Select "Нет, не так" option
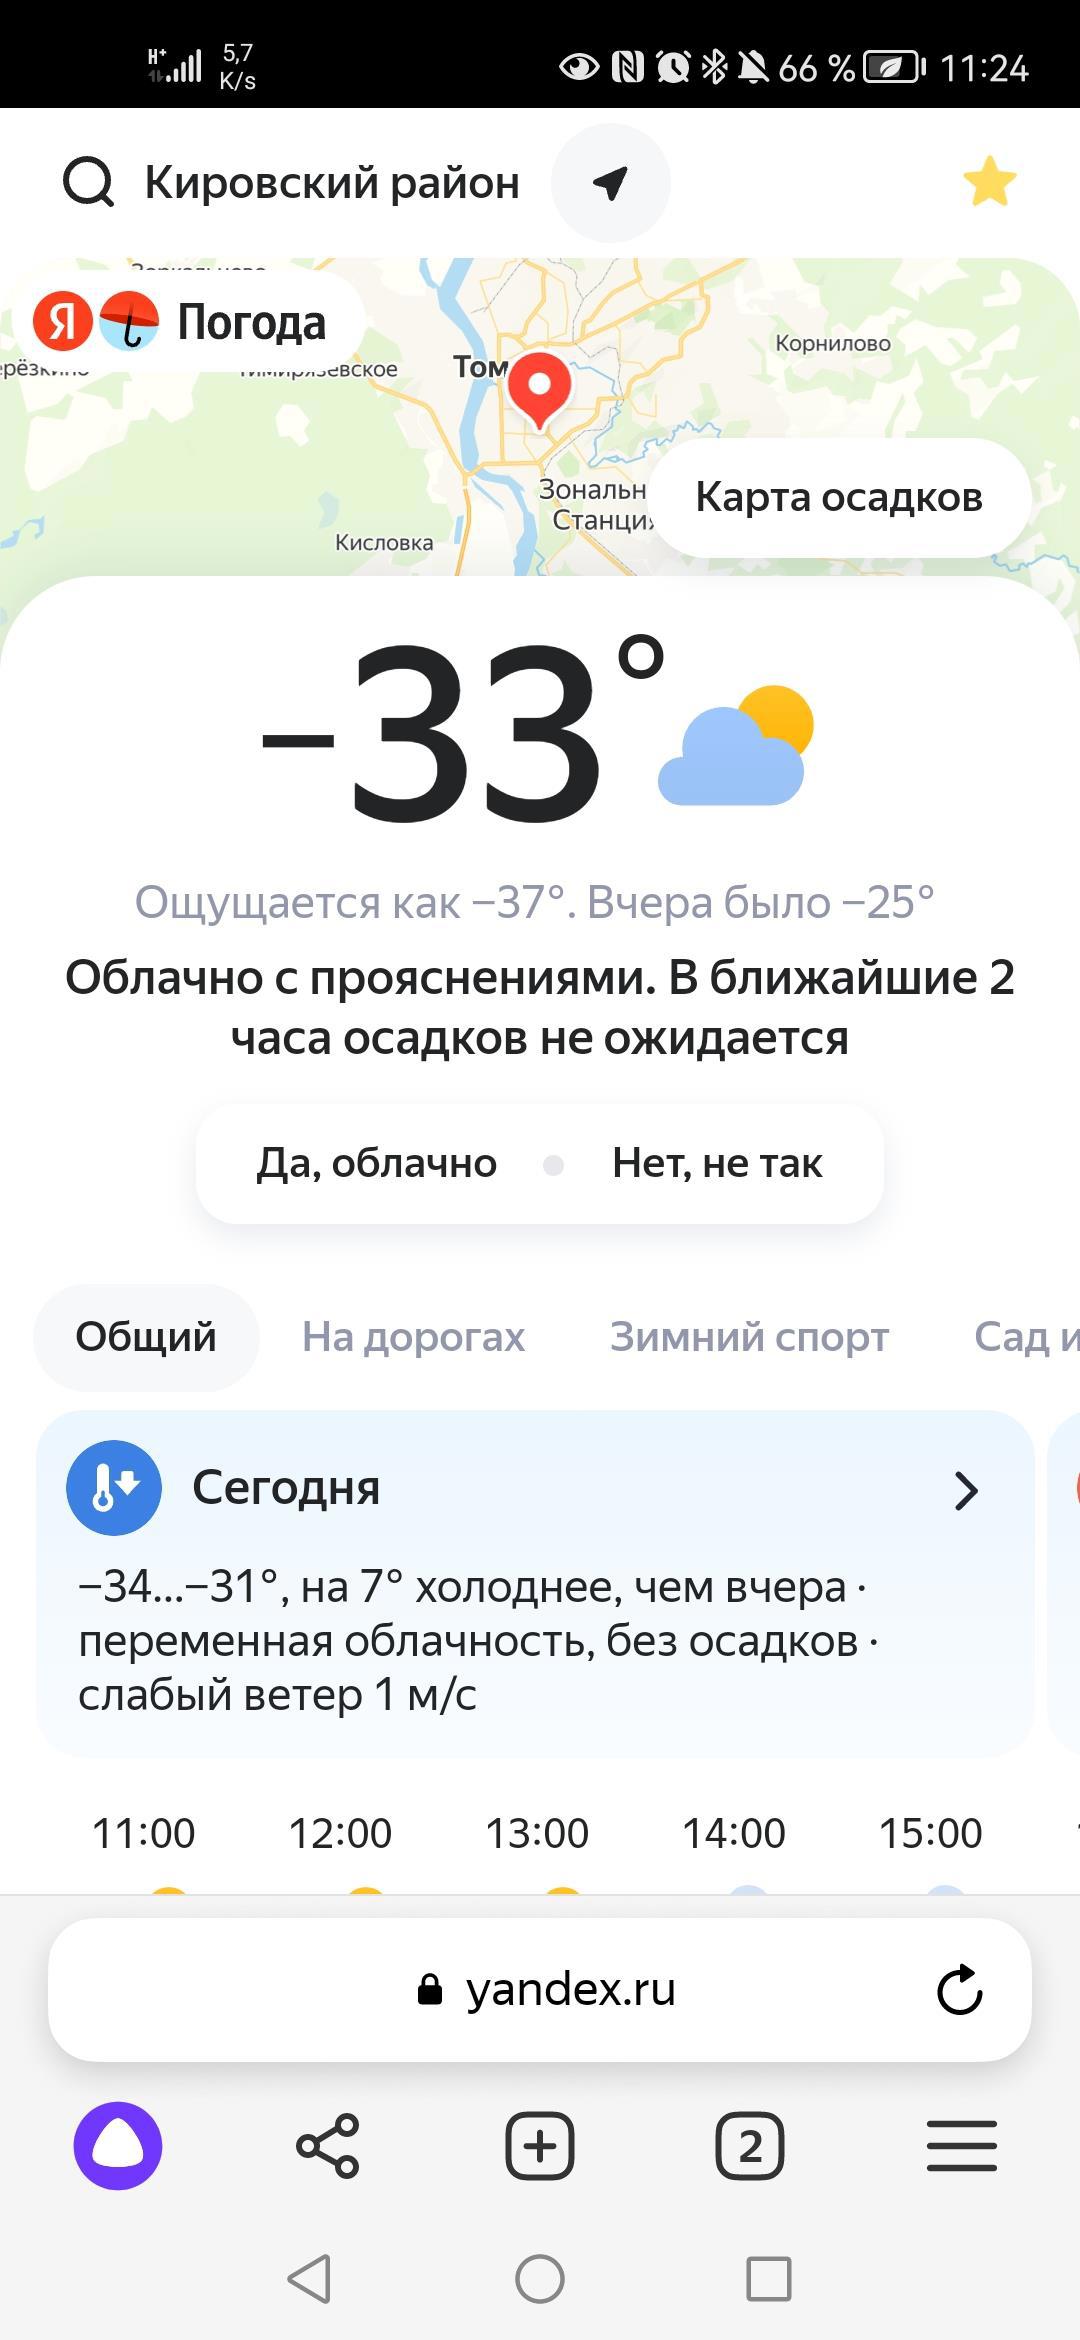Screen dimensions: 1080x2340 717,1163
